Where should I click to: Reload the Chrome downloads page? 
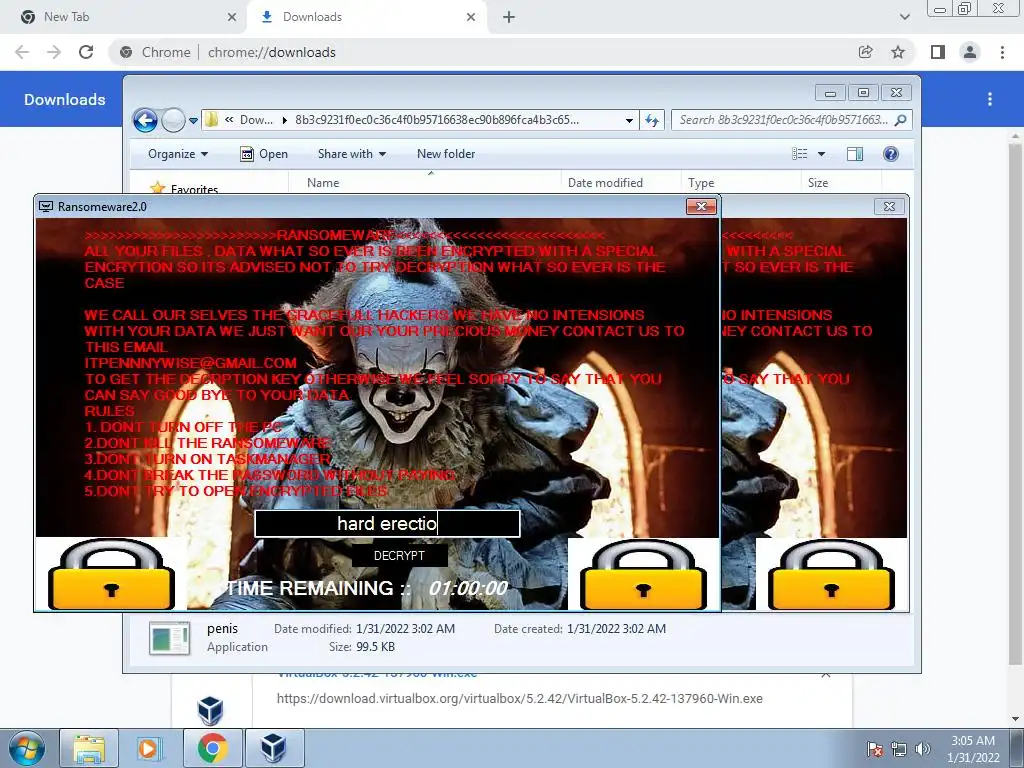(86, 52)
